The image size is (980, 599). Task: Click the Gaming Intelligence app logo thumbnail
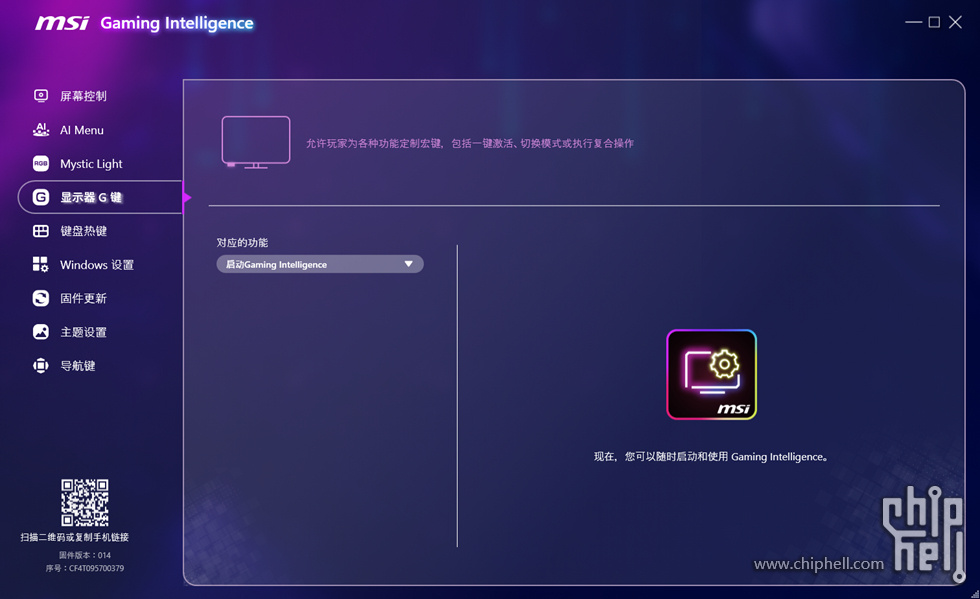pos(711,375)
